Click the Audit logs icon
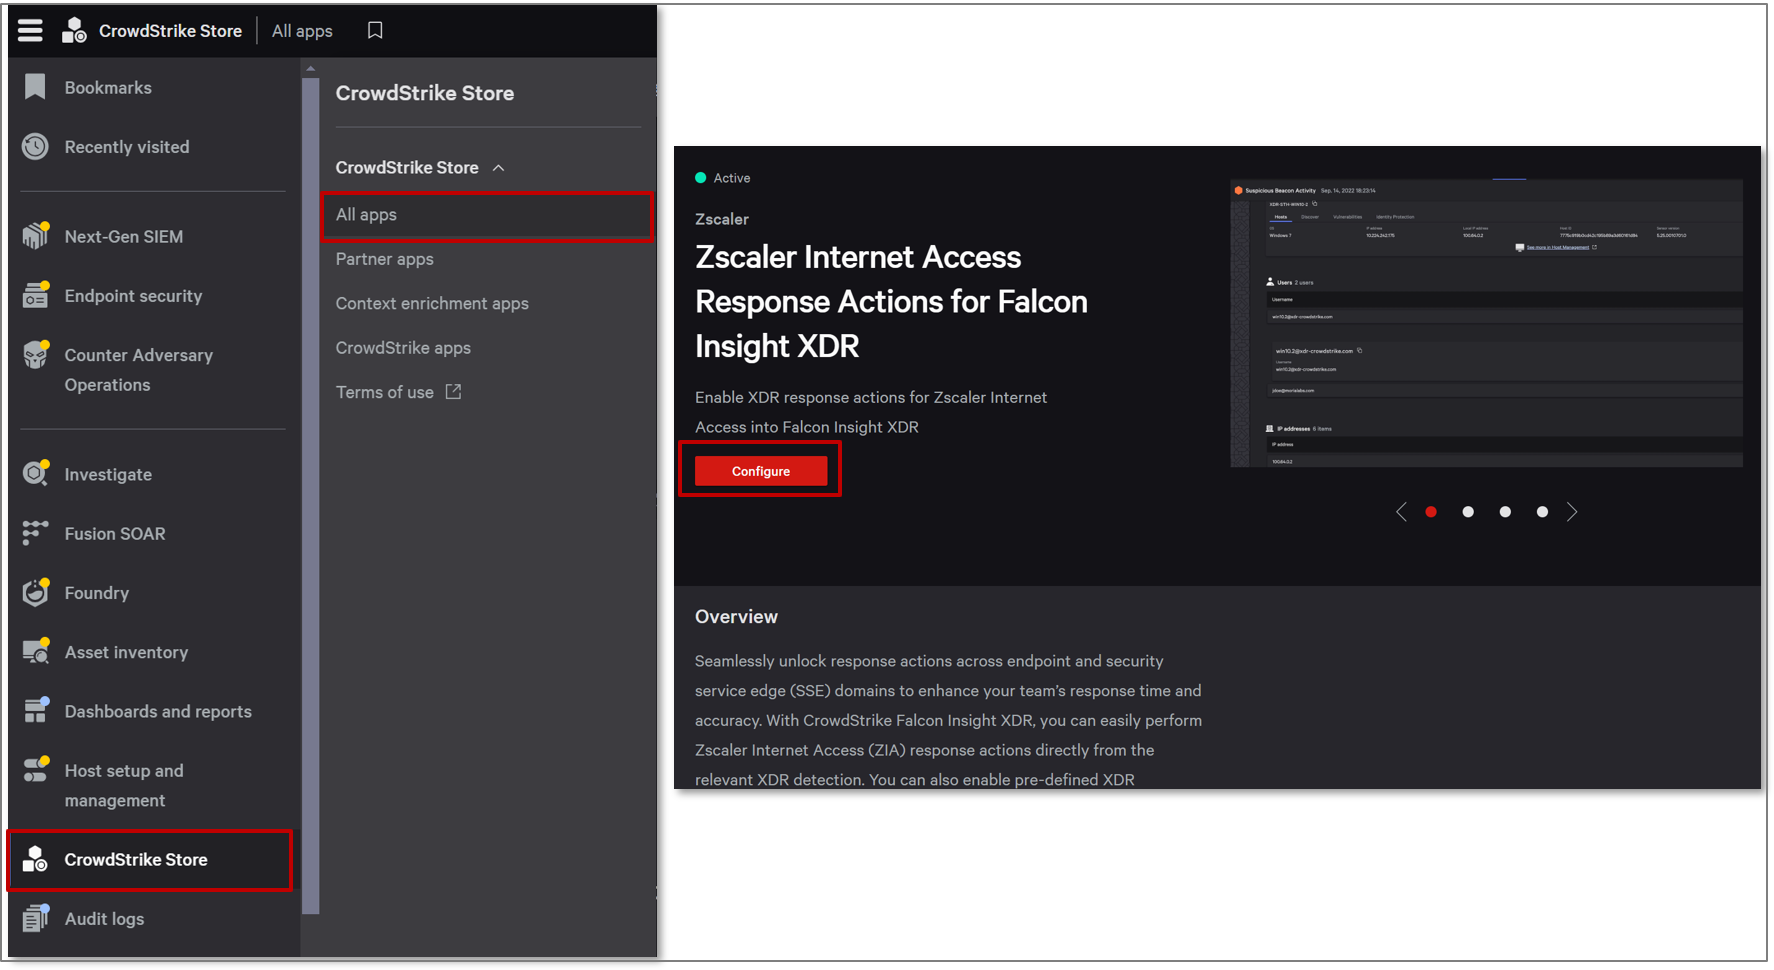This screenshot has width=1774, height=970. 35,918
